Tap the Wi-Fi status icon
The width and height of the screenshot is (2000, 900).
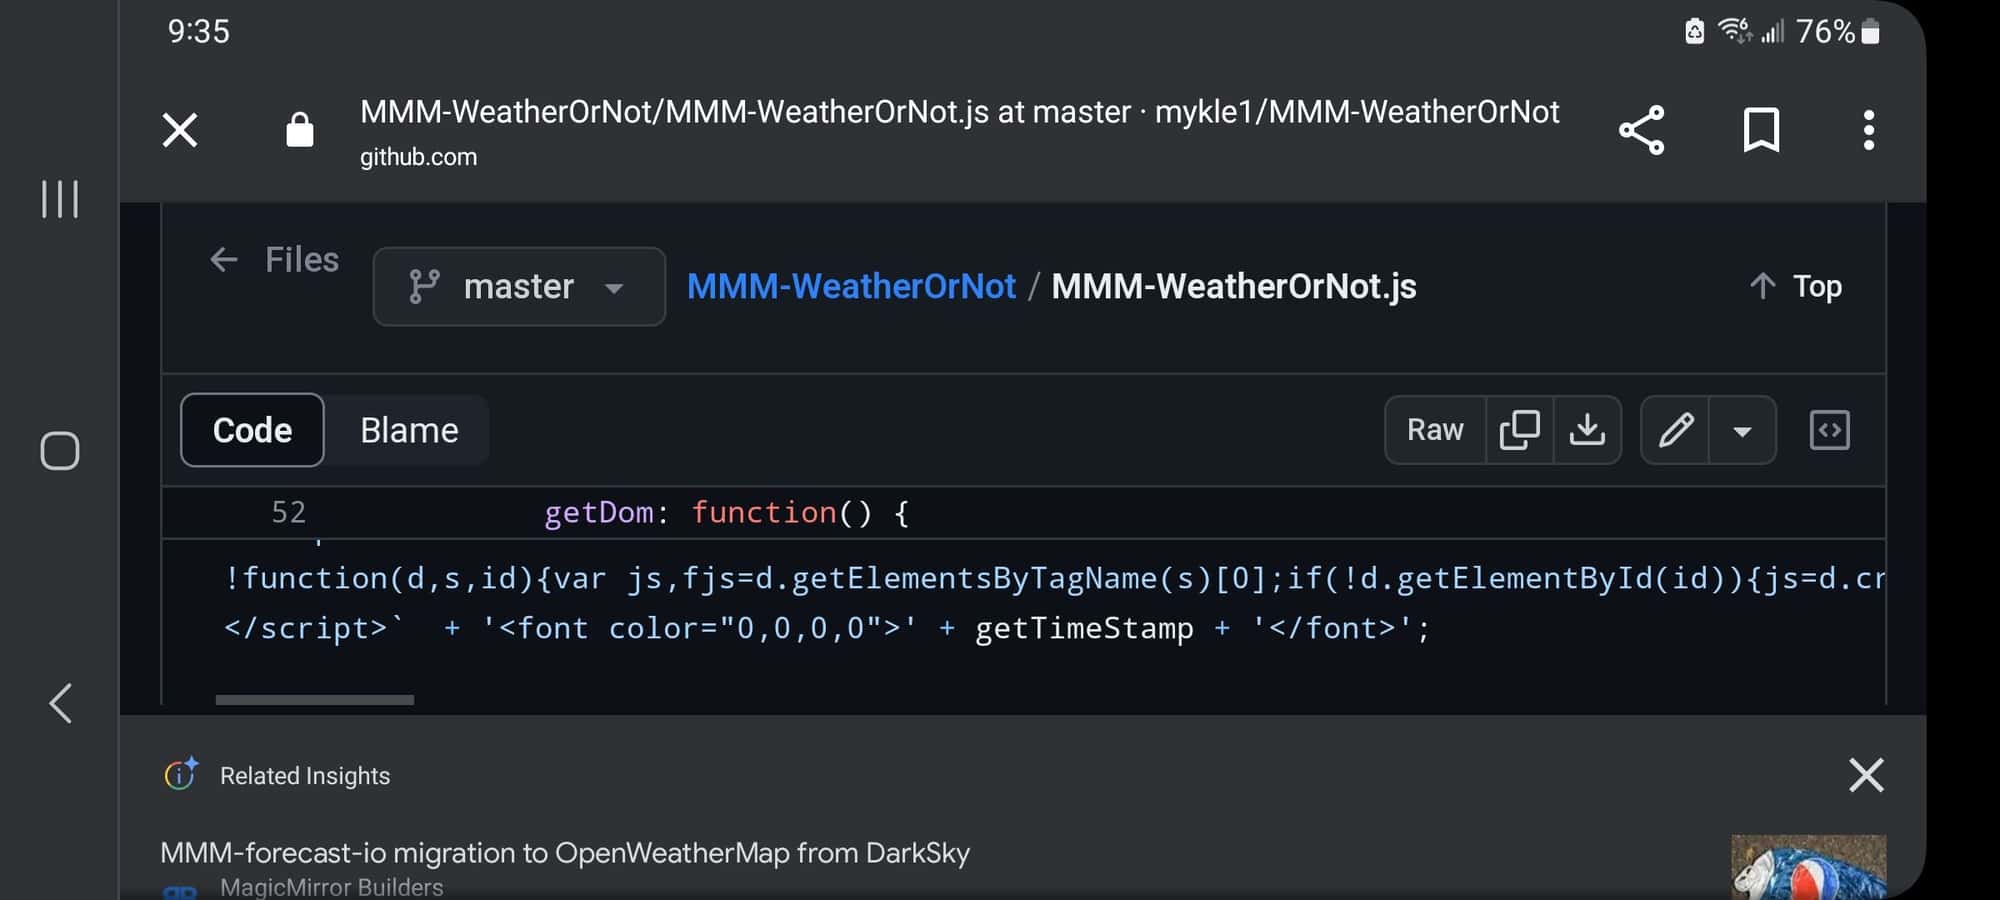point(1735,31)
